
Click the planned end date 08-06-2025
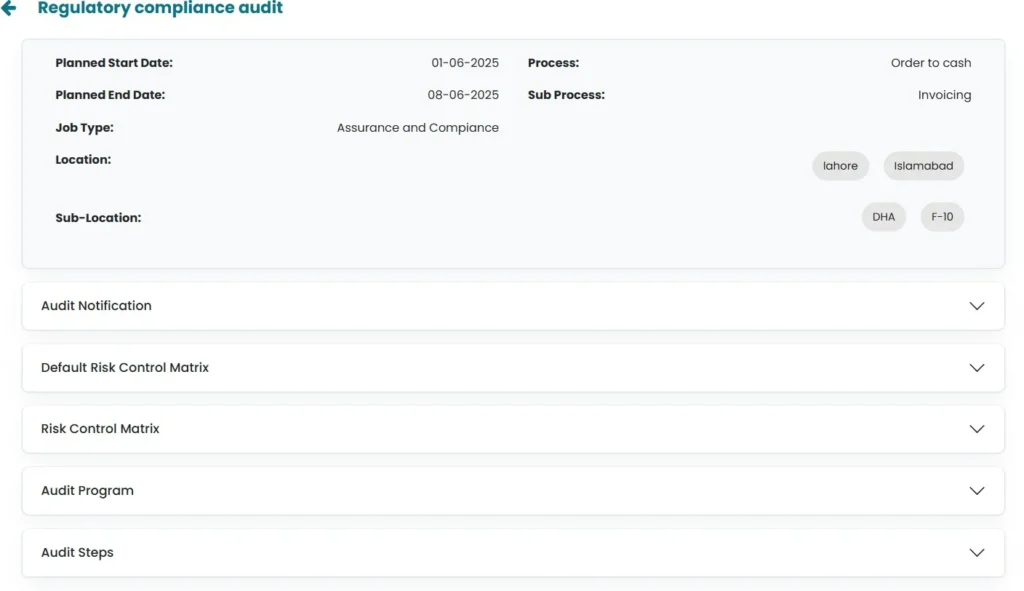(463, 95)
